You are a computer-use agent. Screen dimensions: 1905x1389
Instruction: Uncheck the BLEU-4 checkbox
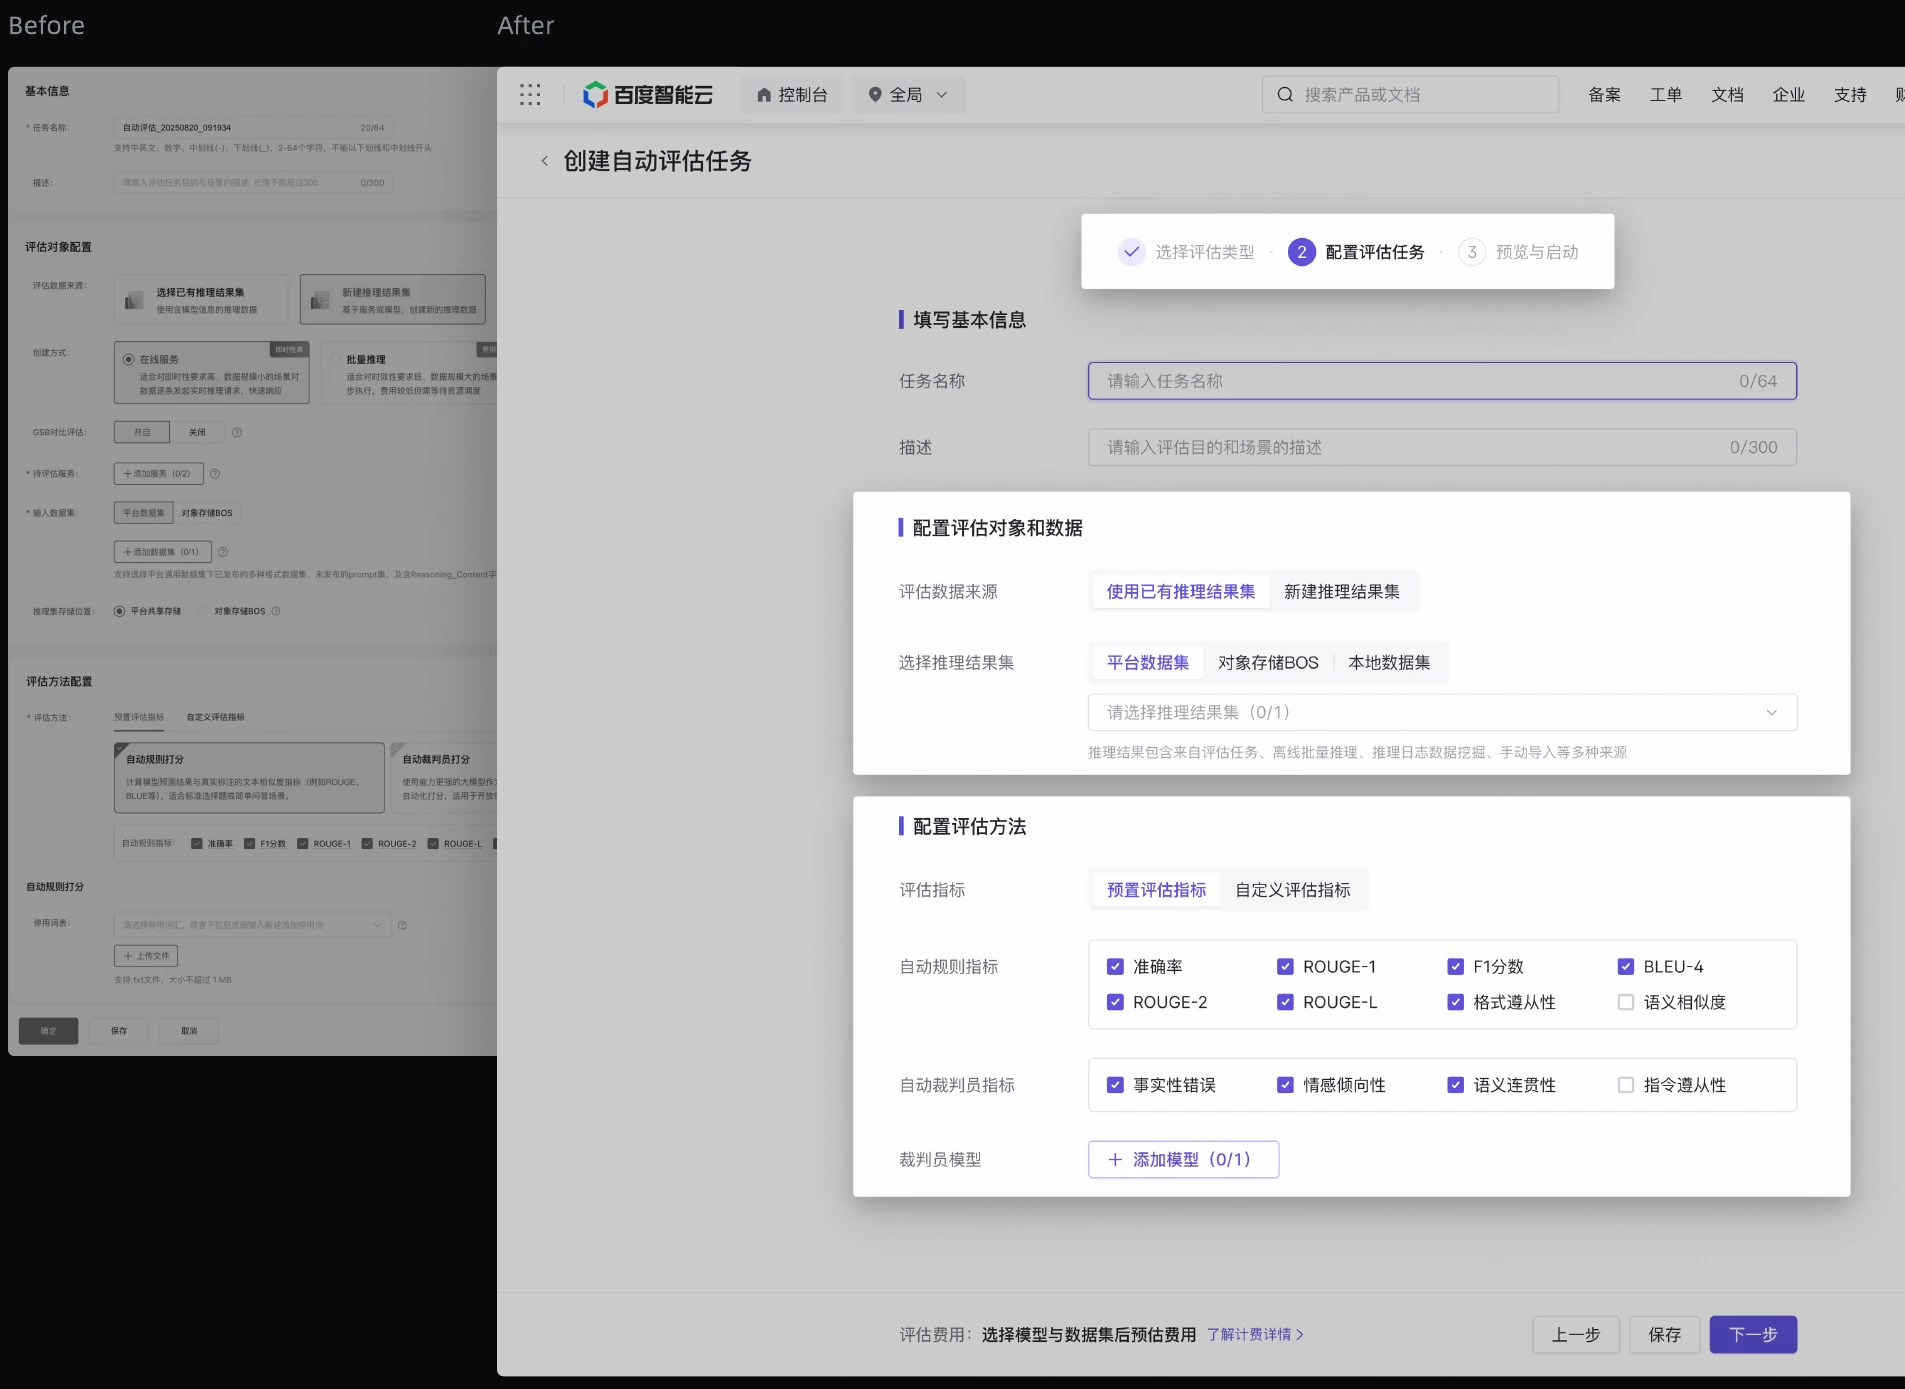[1626, 967]
